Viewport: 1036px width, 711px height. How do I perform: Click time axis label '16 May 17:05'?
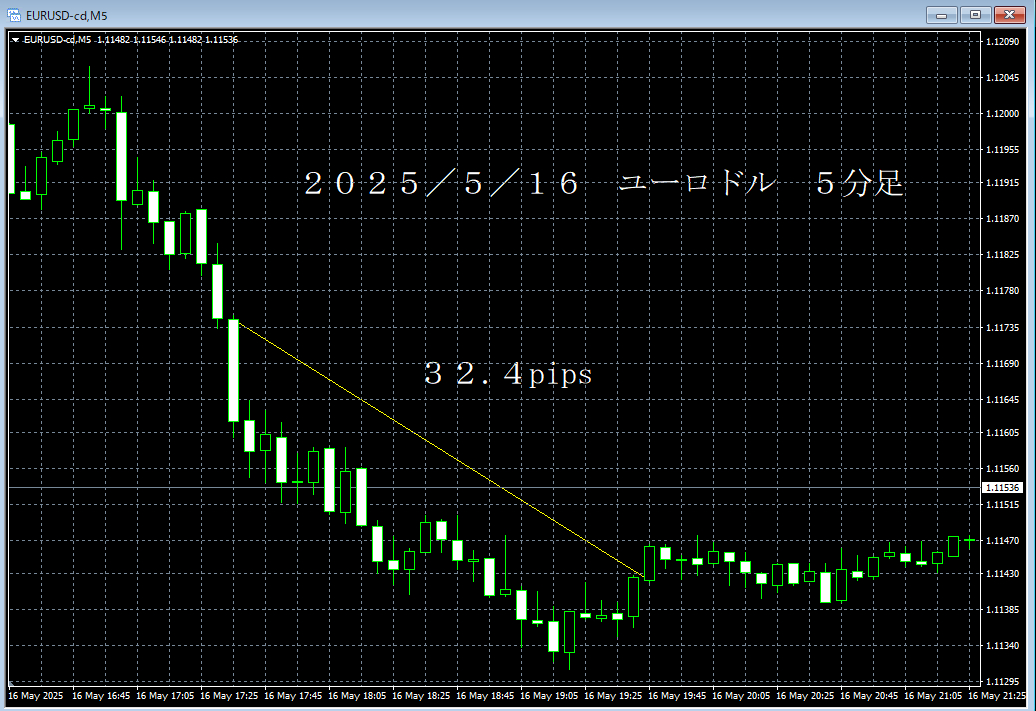click(x=165, y=696)
